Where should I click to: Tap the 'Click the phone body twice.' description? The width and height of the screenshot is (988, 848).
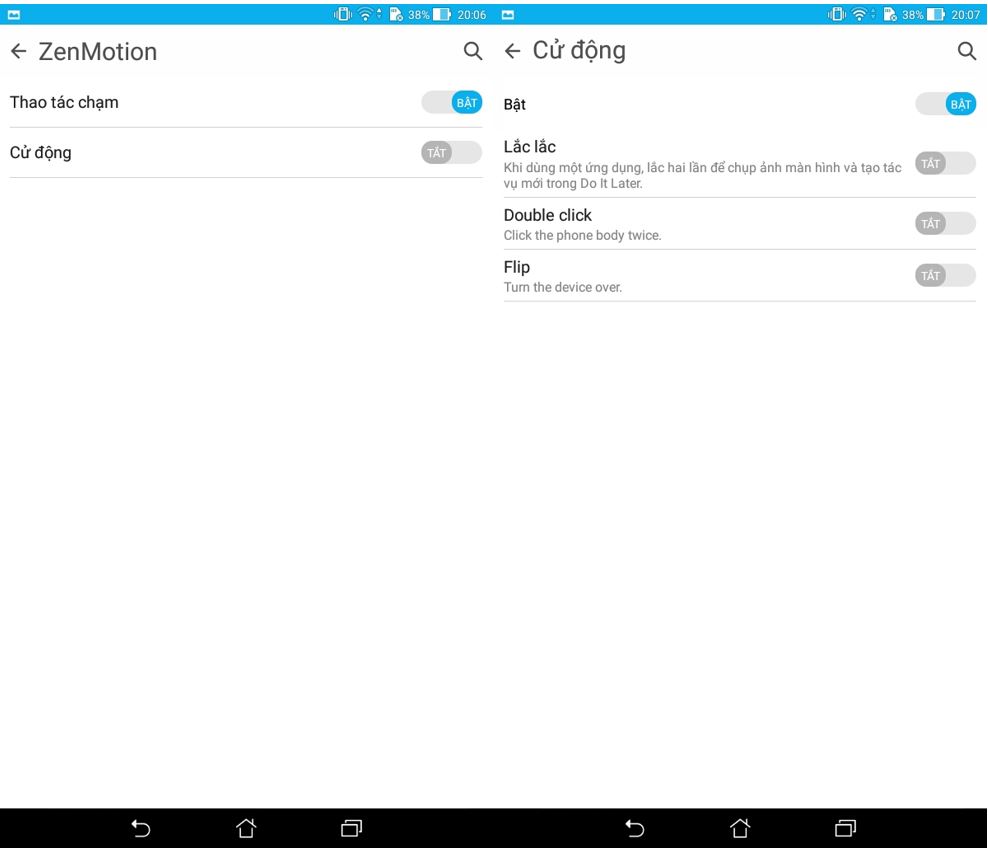pos(582,235)
